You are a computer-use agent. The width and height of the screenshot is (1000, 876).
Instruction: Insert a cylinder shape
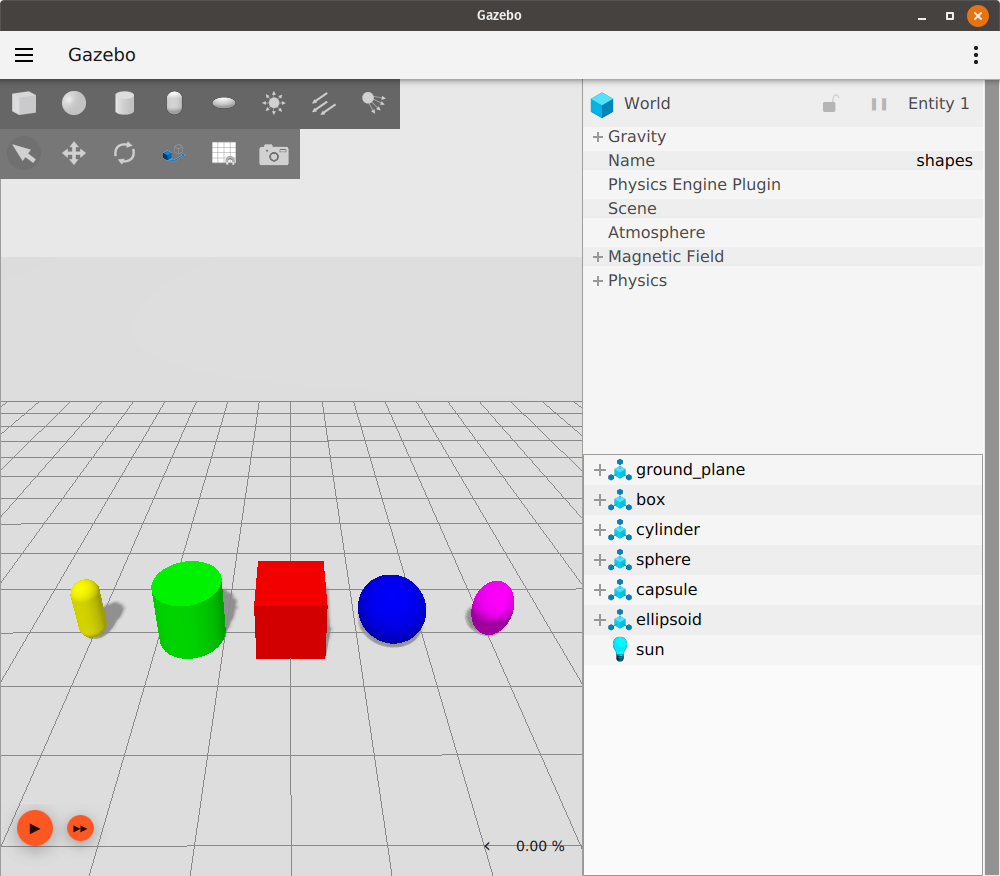[124, 103]
